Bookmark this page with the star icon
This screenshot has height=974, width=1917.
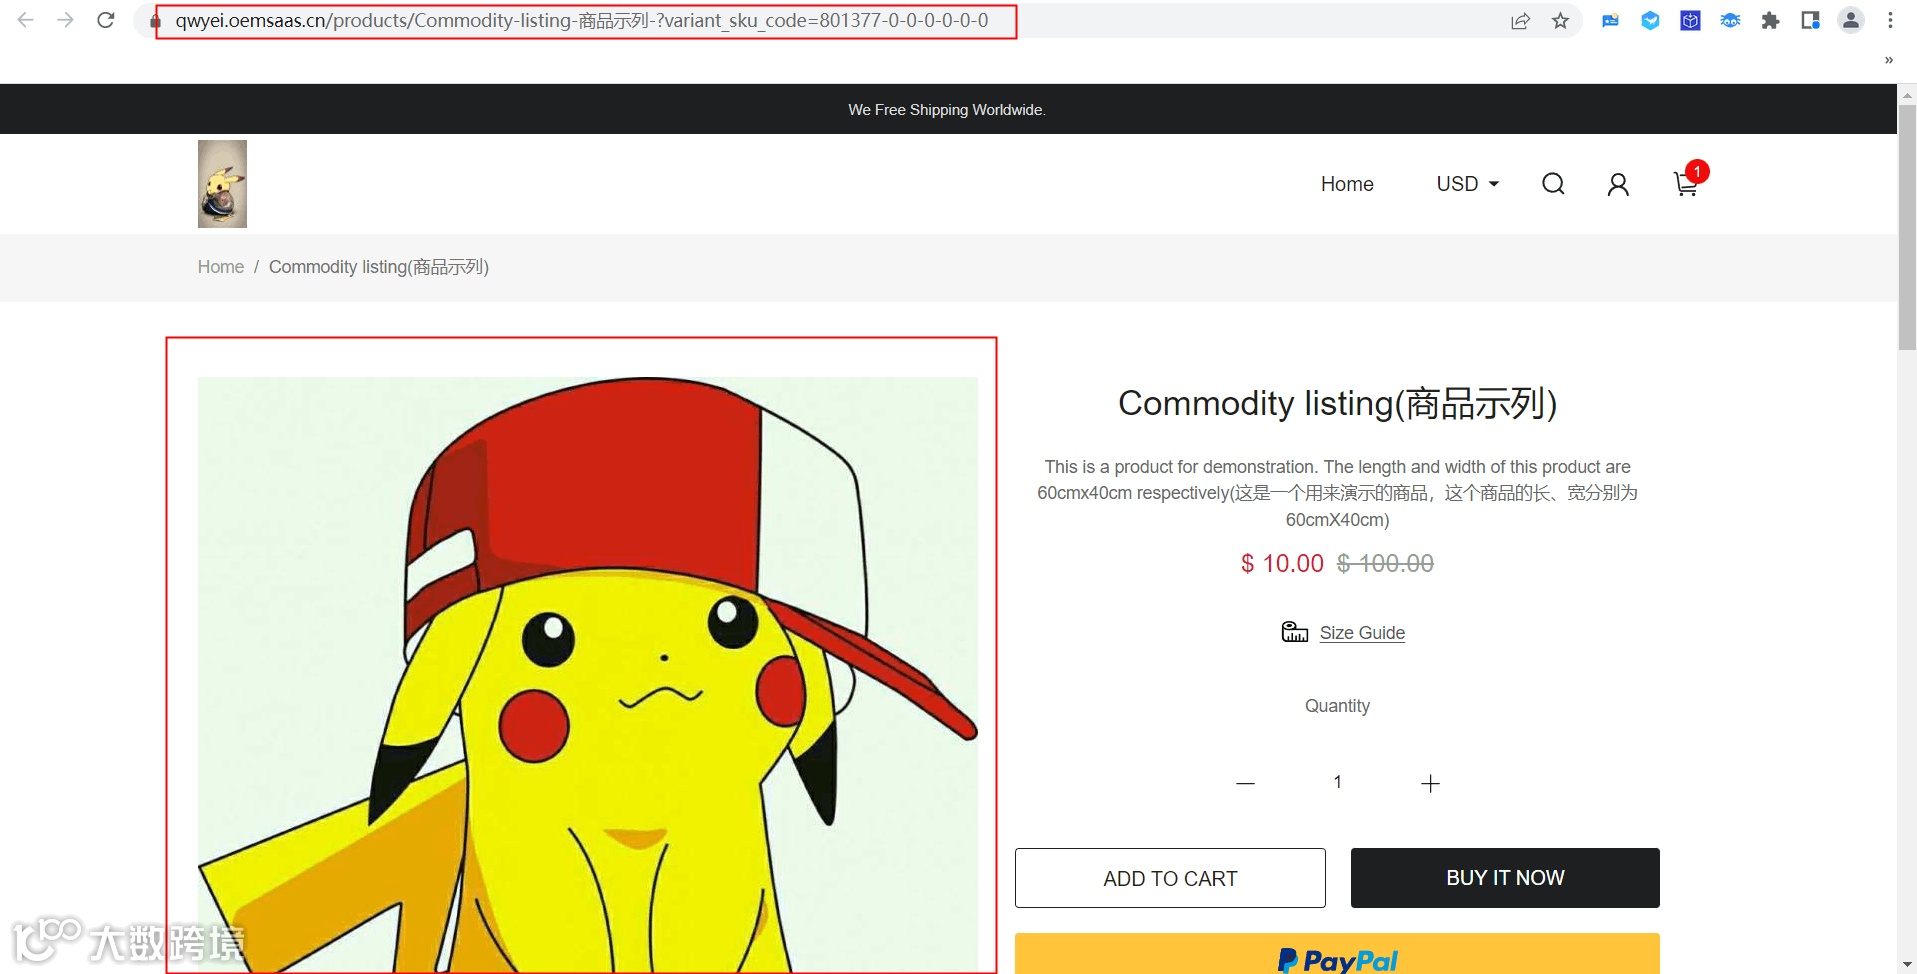click(x=1560, y=21)
